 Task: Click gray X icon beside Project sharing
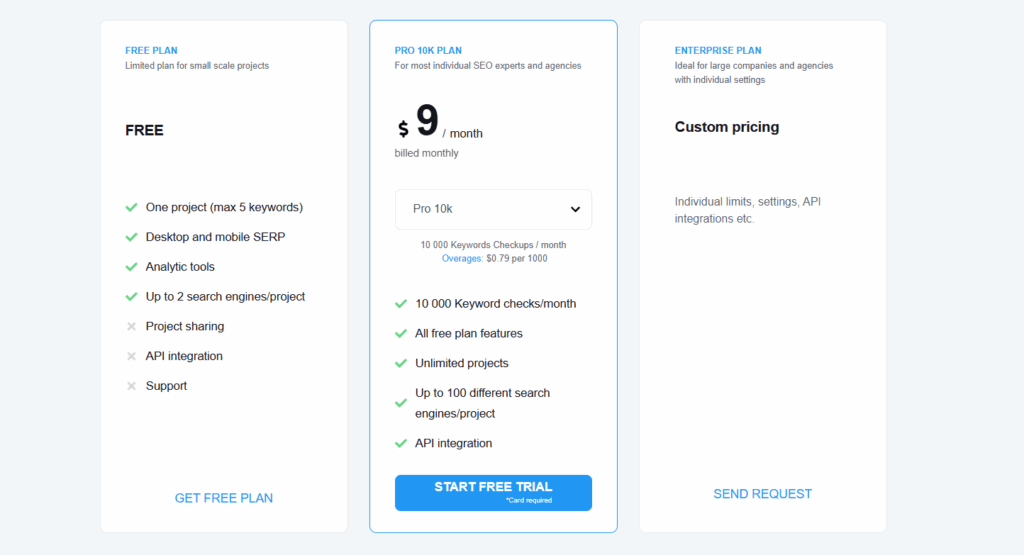tap(131, 326)
